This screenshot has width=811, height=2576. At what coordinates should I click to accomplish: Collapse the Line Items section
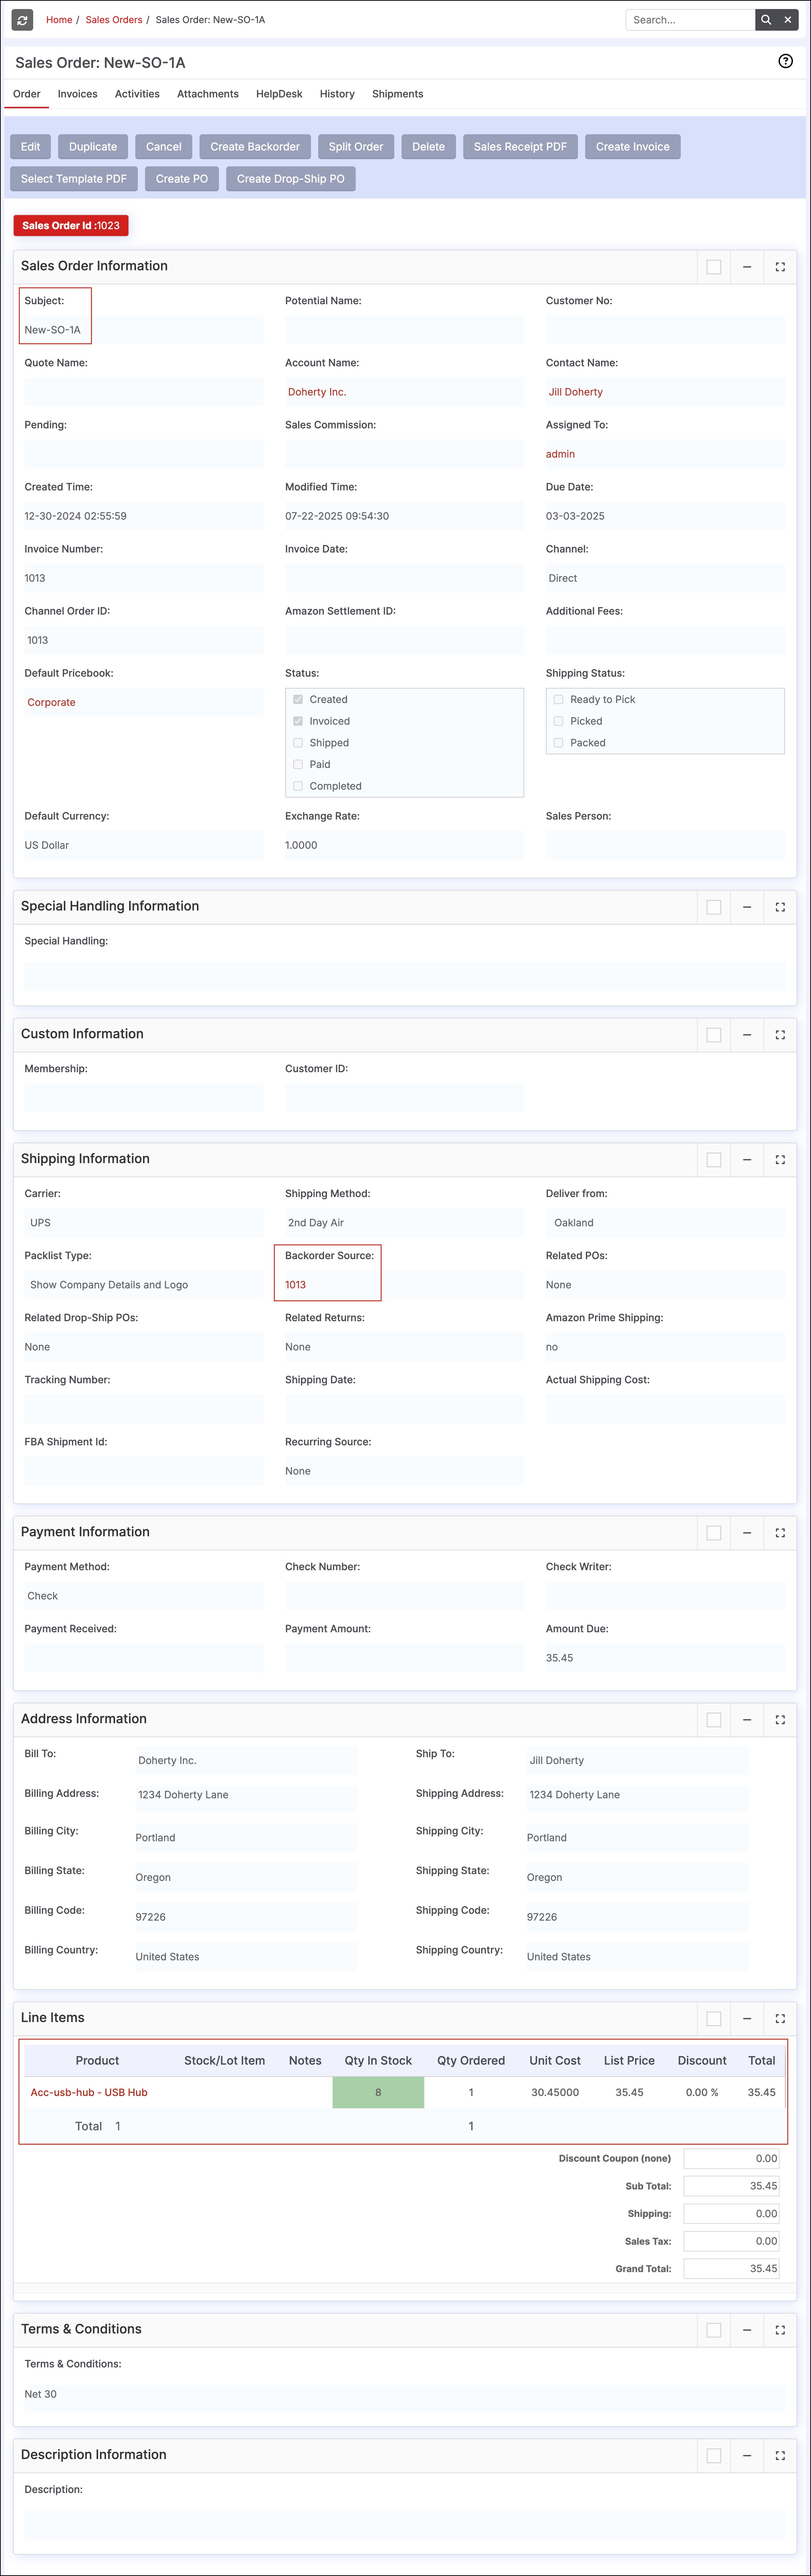(747, 2019)
